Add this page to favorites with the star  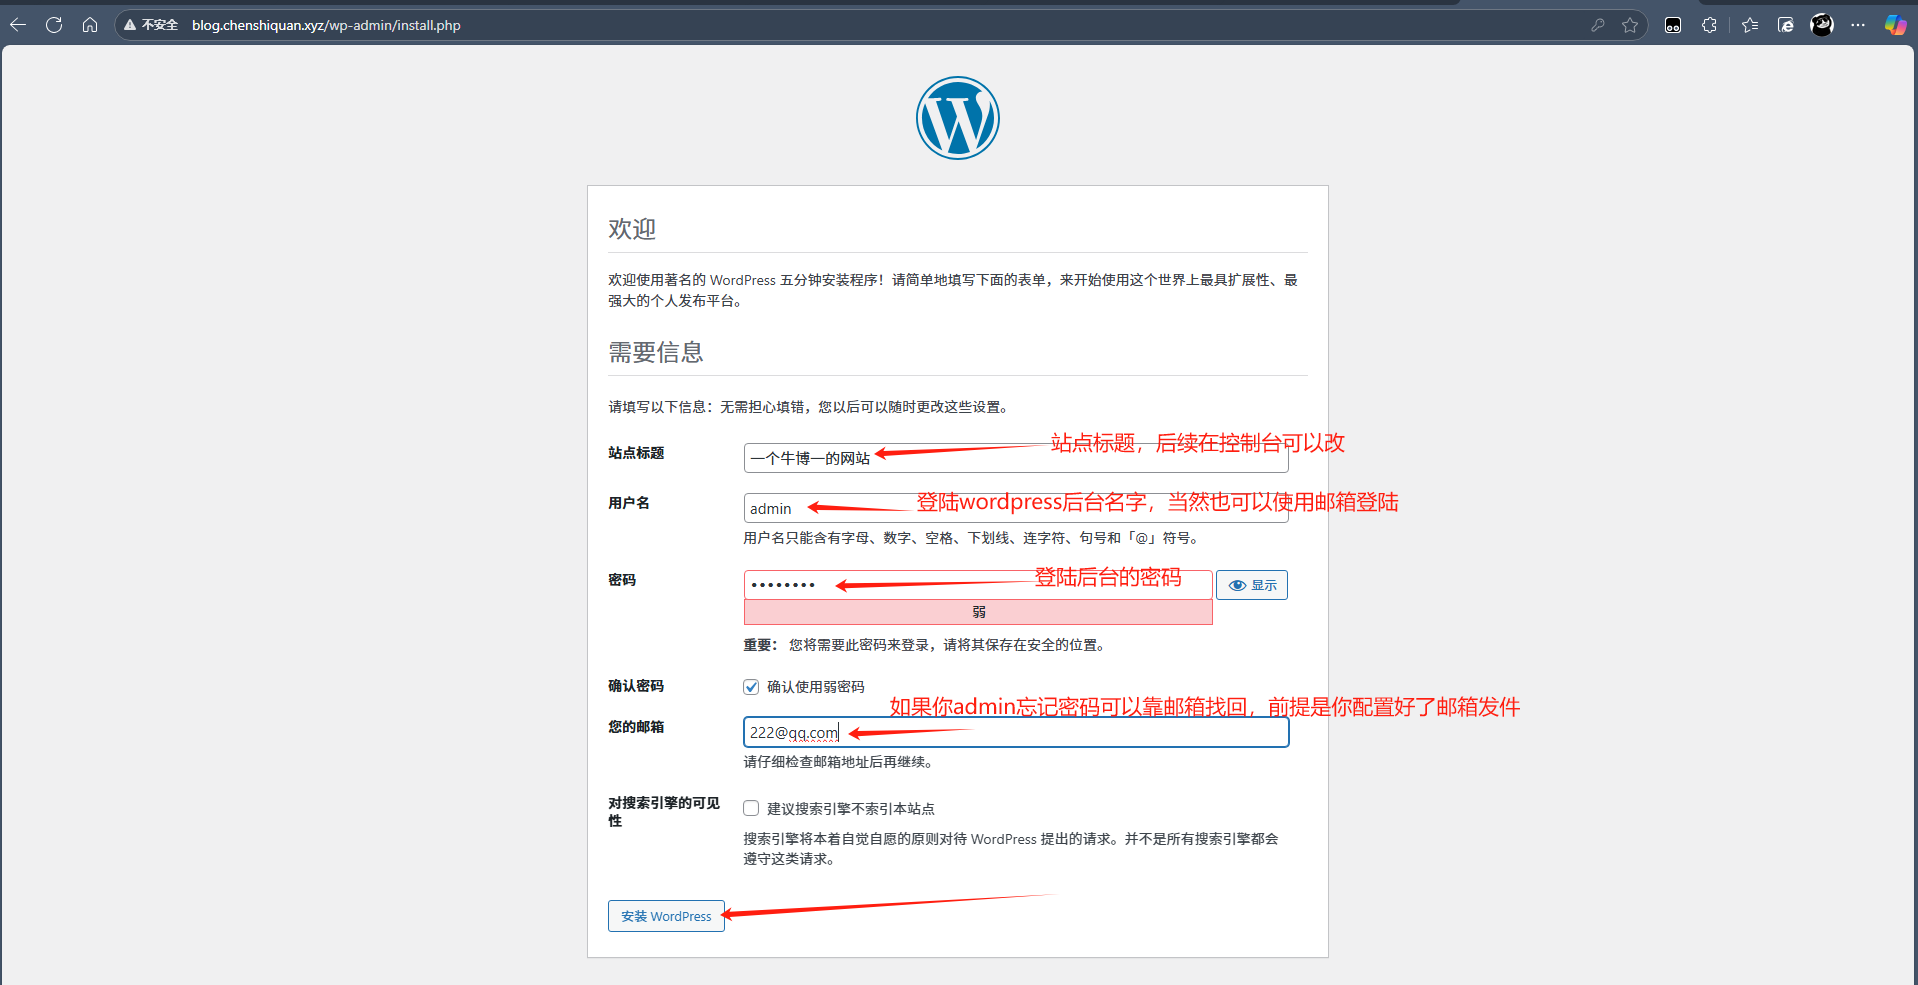point(1630,25)
